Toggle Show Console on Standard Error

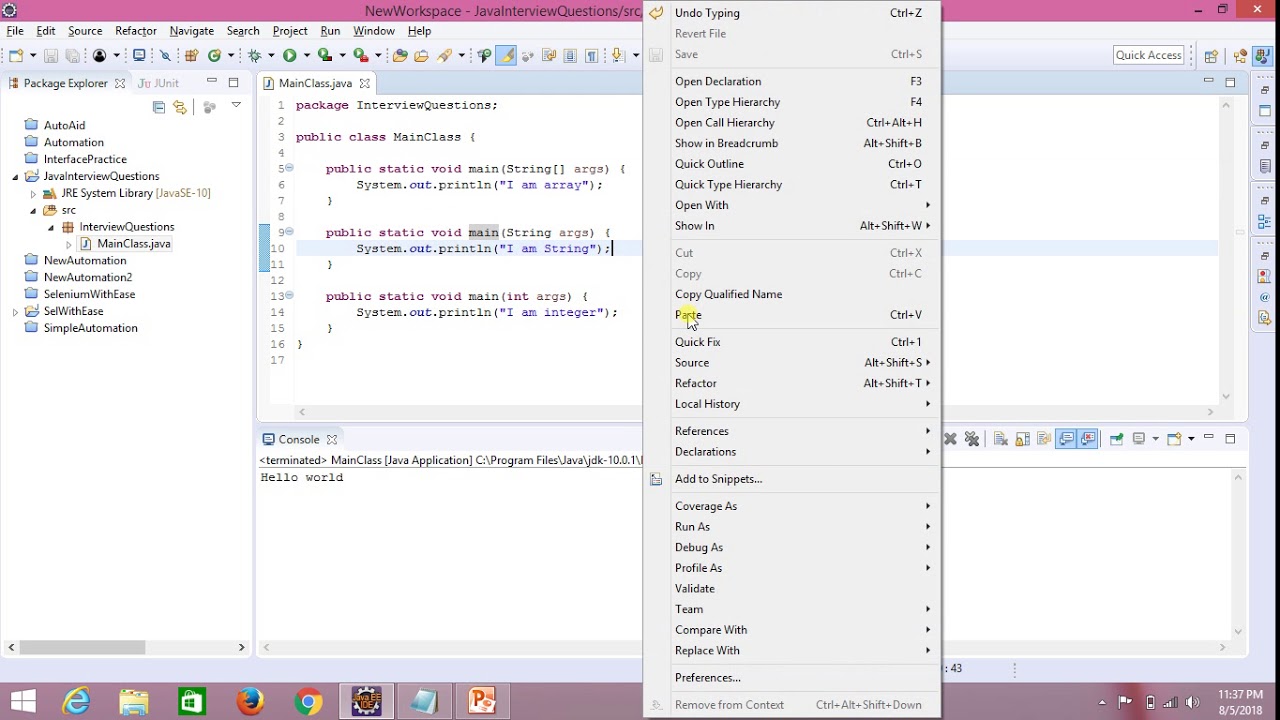click(1088, 439)
